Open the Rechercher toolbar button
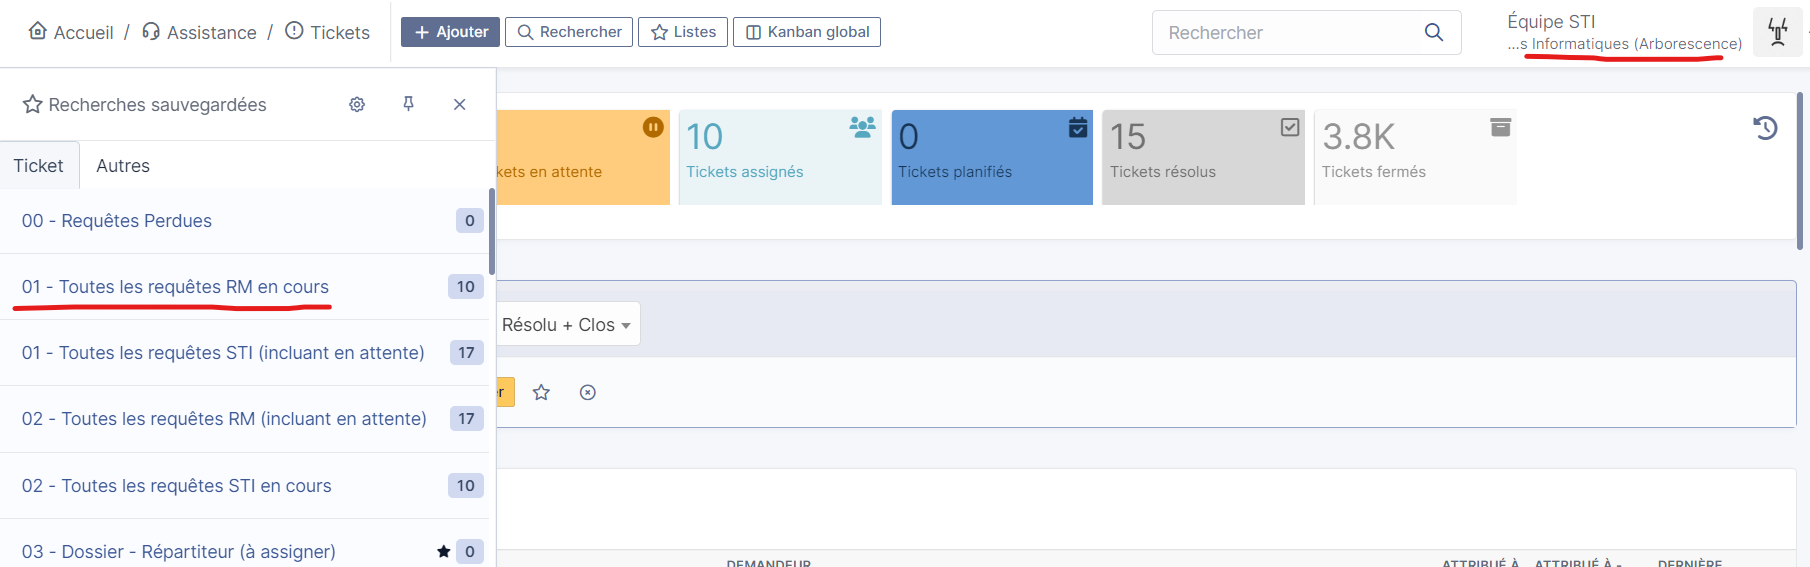 click(569, 32)
